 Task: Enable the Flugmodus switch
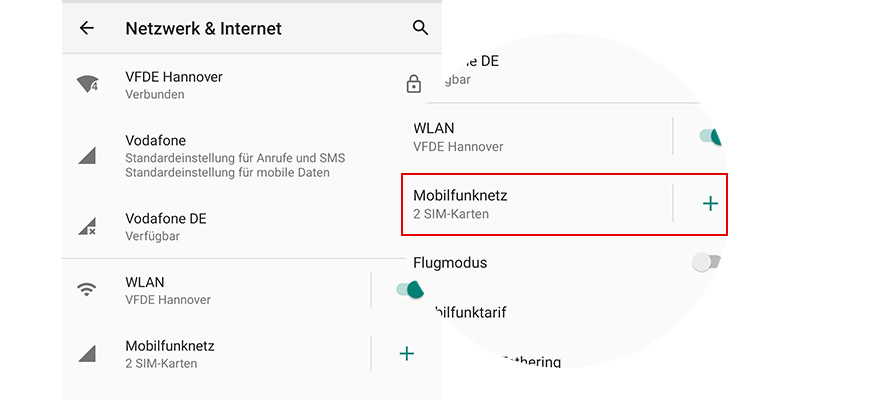tap(706, 263)
